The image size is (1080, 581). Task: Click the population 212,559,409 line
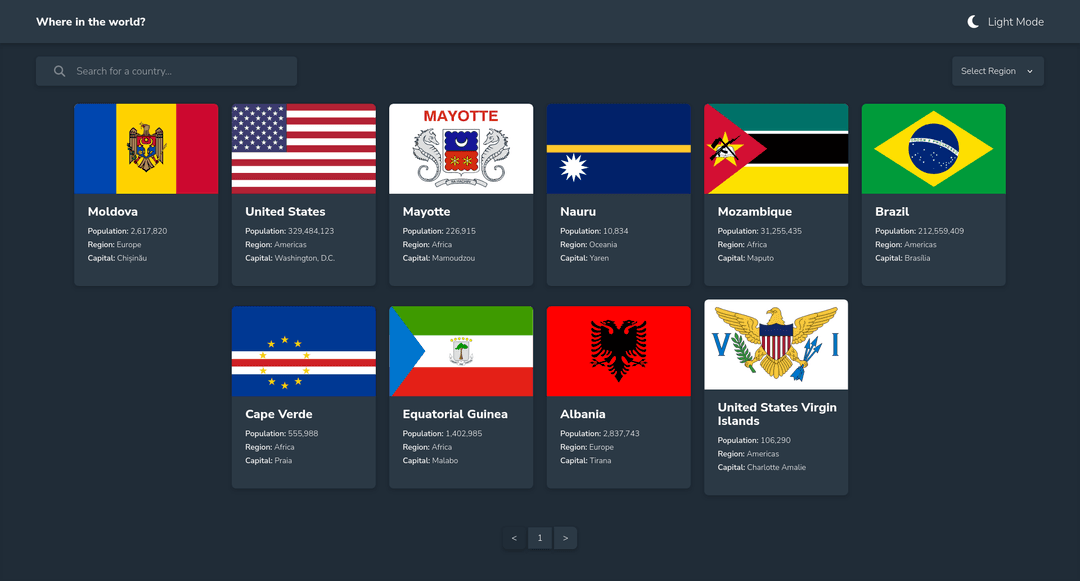point(920,231)
